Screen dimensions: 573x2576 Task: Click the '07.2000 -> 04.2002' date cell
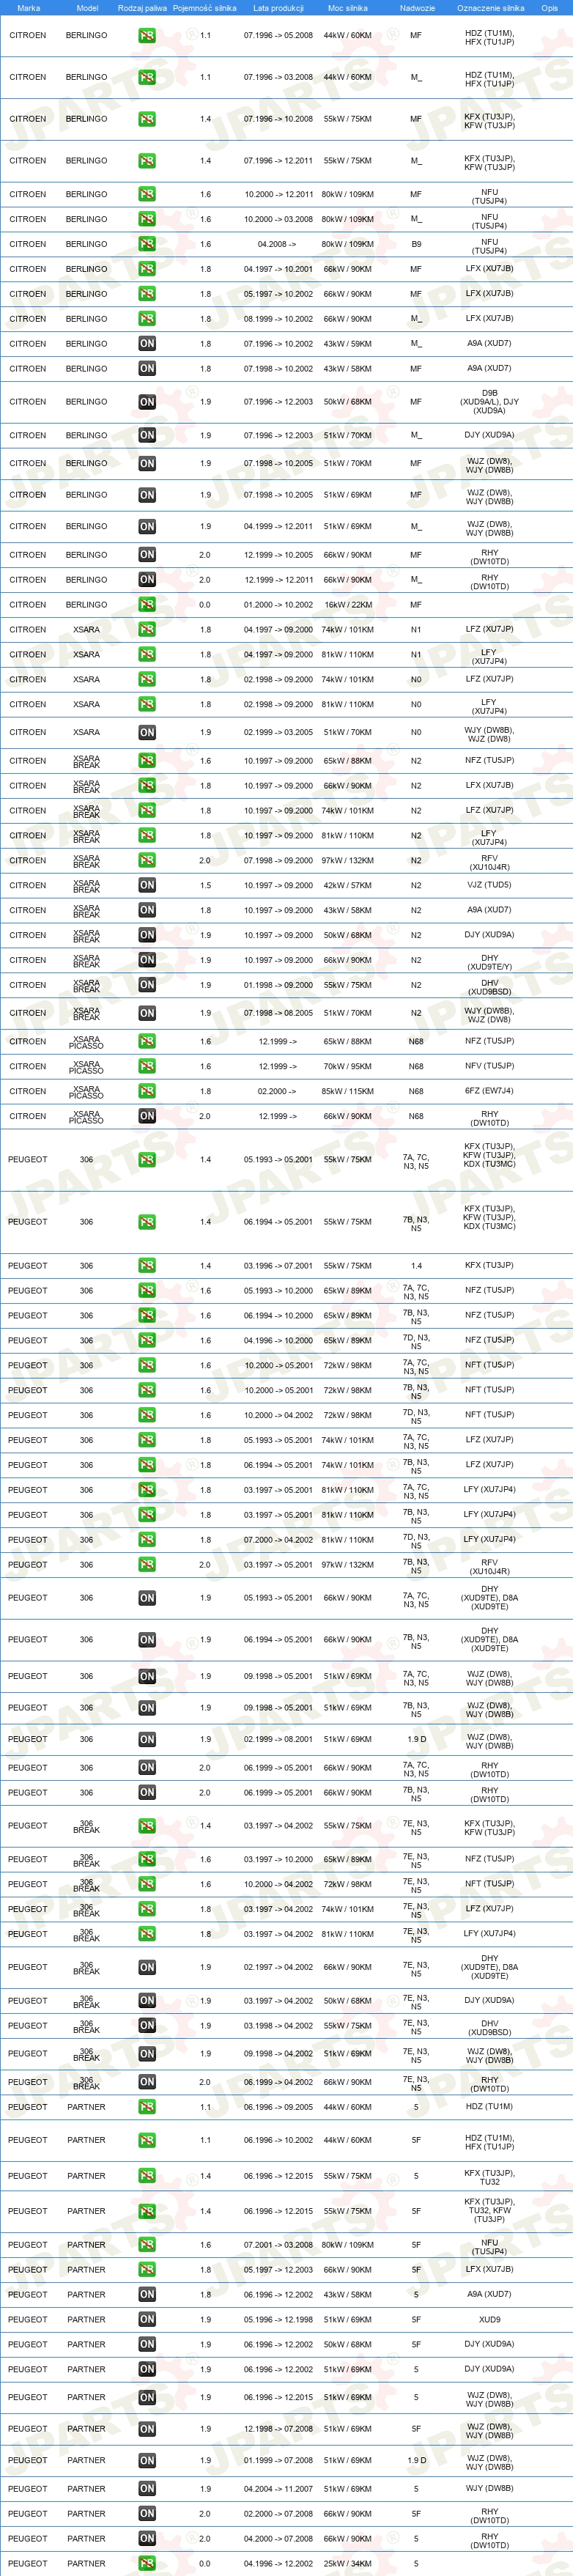click(278, 1540)
